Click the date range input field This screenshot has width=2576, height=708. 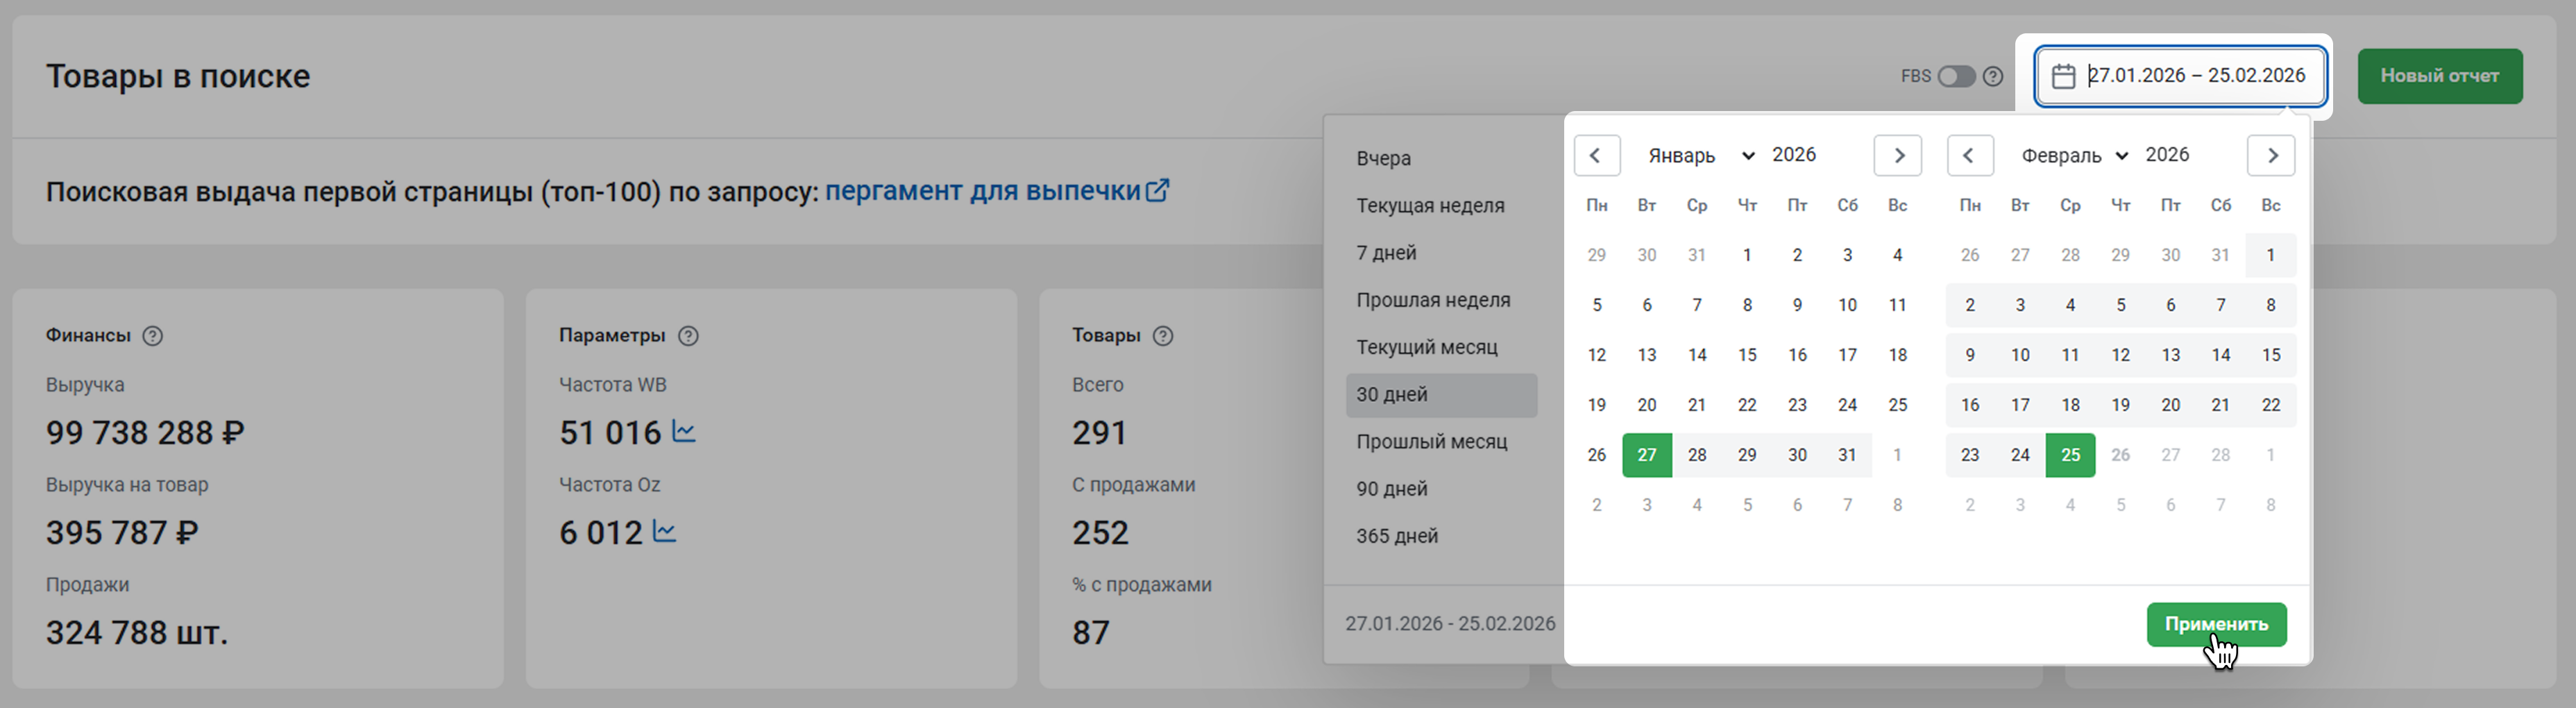2195,76
